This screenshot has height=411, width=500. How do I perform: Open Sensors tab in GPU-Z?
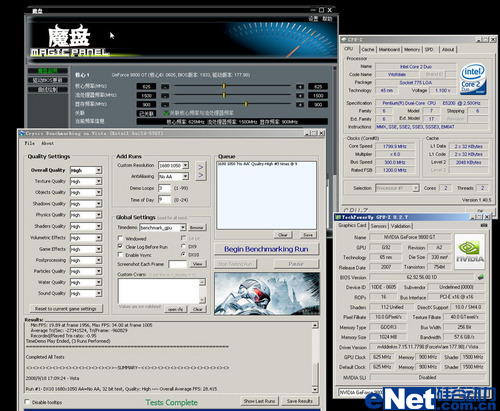379,226
